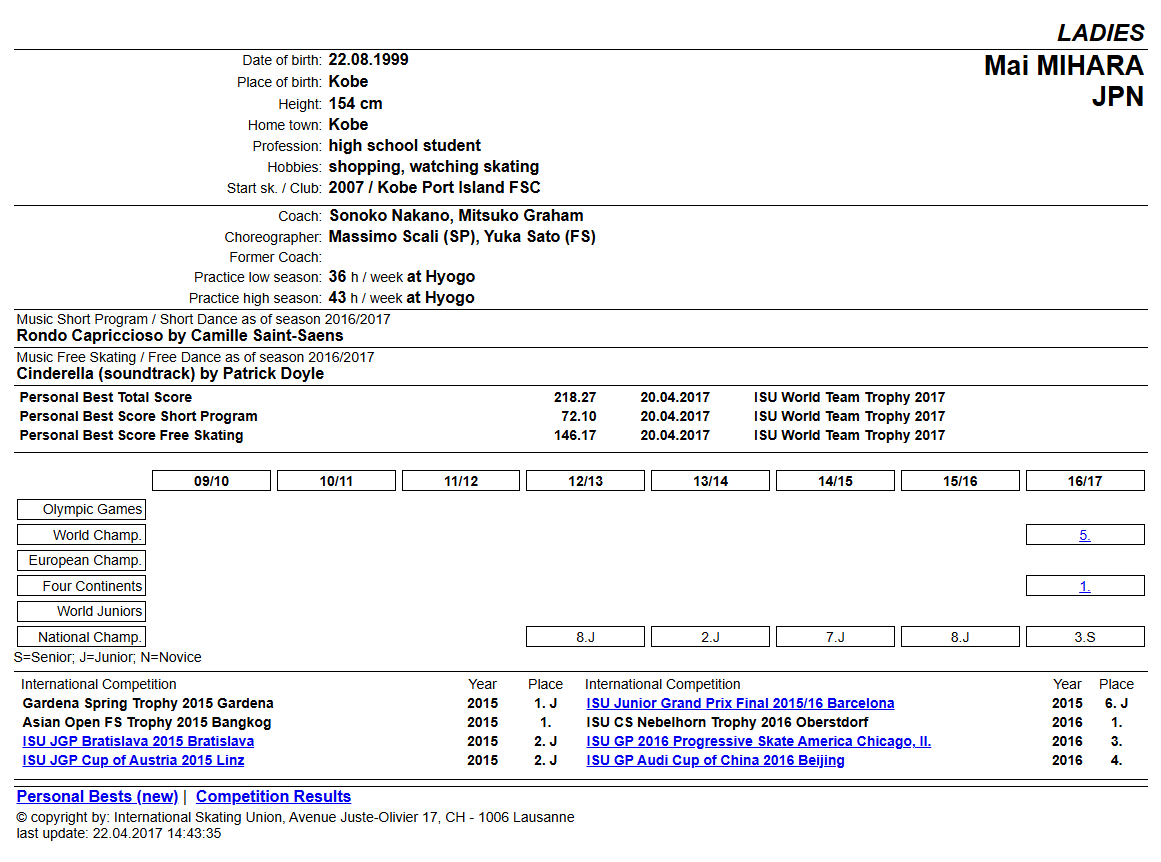Click the Olympic Games row label

coord(81,509)
